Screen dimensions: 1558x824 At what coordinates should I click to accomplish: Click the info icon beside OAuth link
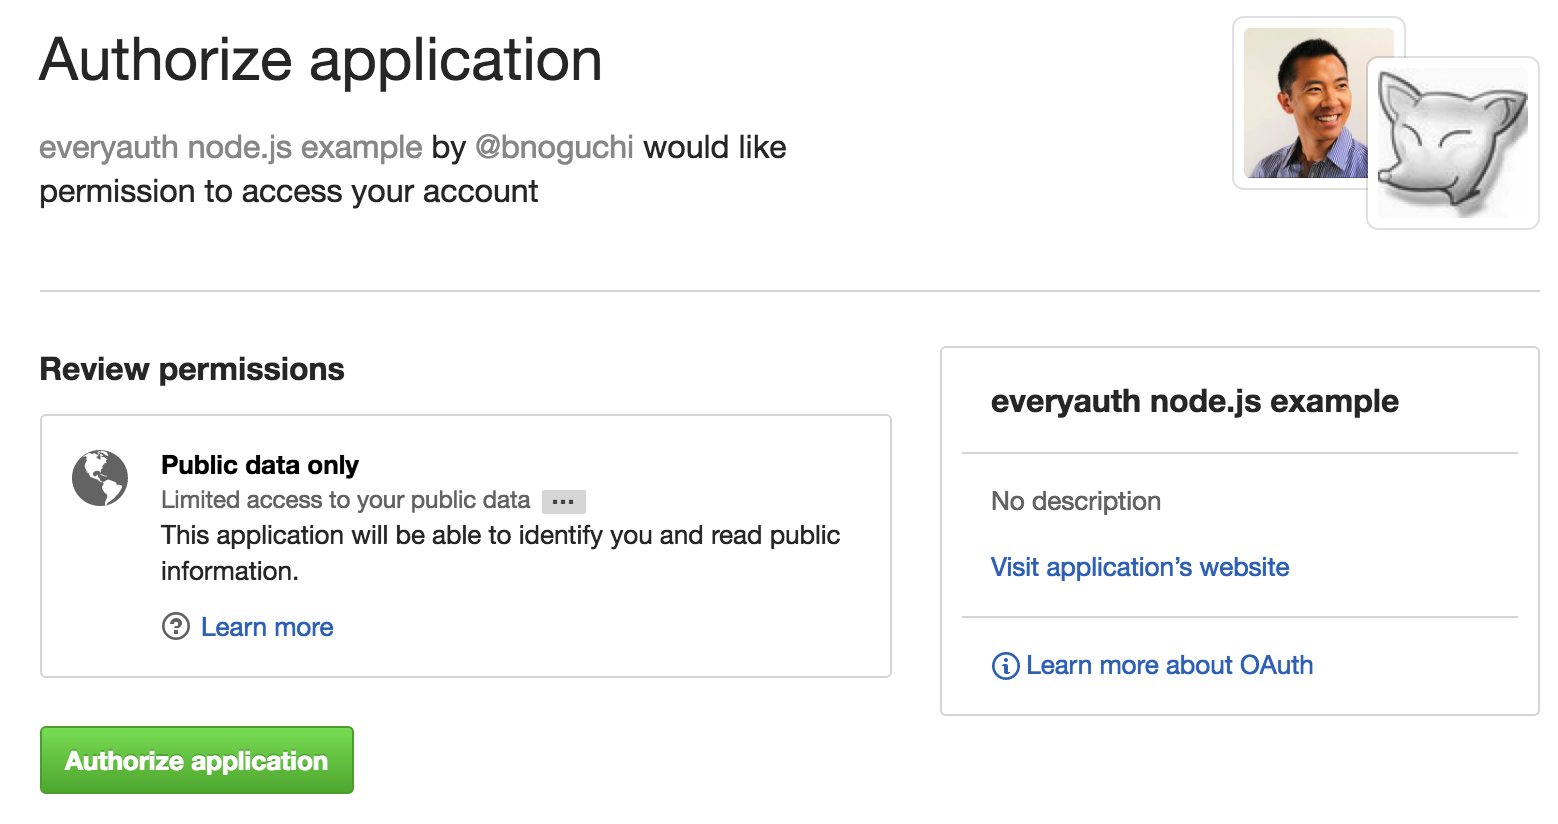(x=1004, y=666)
